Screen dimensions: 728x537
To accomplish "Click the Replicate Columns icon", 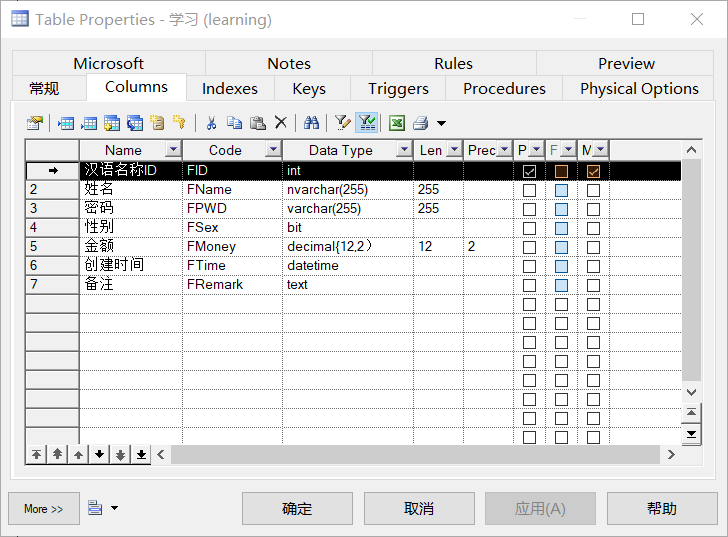I will (135, 123).
